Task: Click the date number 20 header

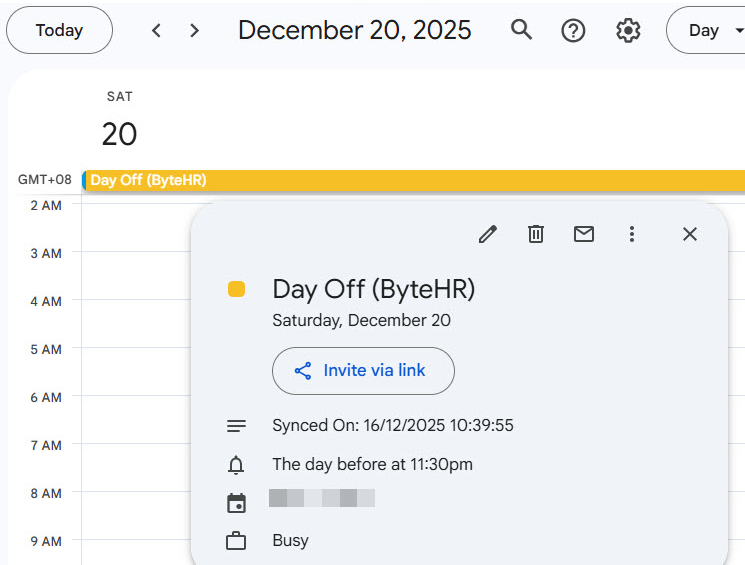Action: 119,134
